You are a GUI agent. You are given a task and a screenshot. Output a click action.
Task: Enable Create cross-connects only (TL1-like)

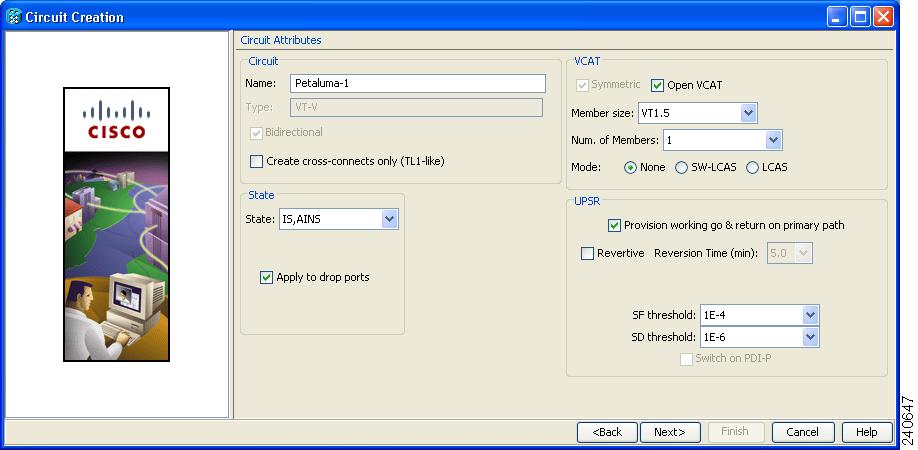(256, 162)
